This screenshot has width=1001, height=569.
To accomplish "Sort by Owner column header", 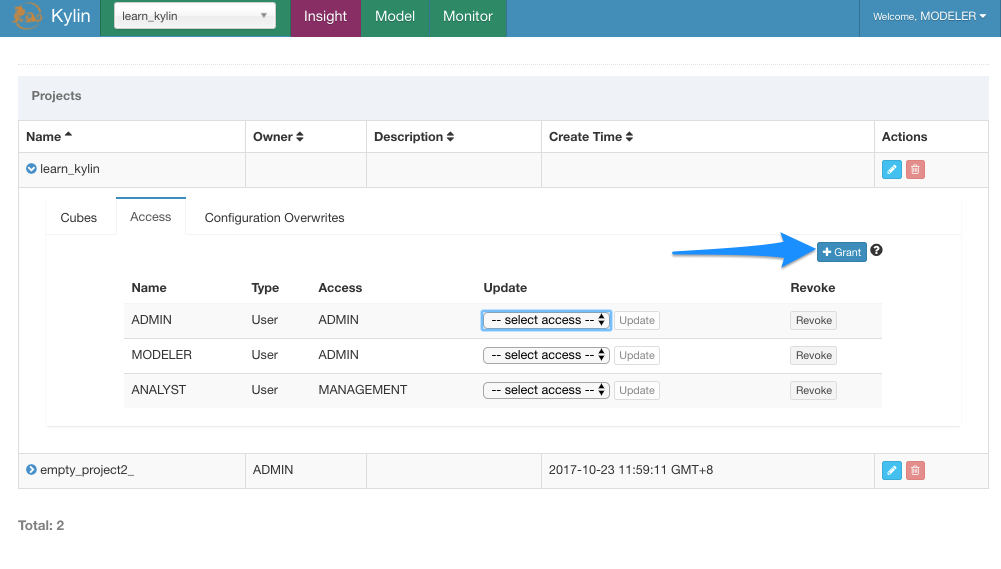I will tap(278, 137).
